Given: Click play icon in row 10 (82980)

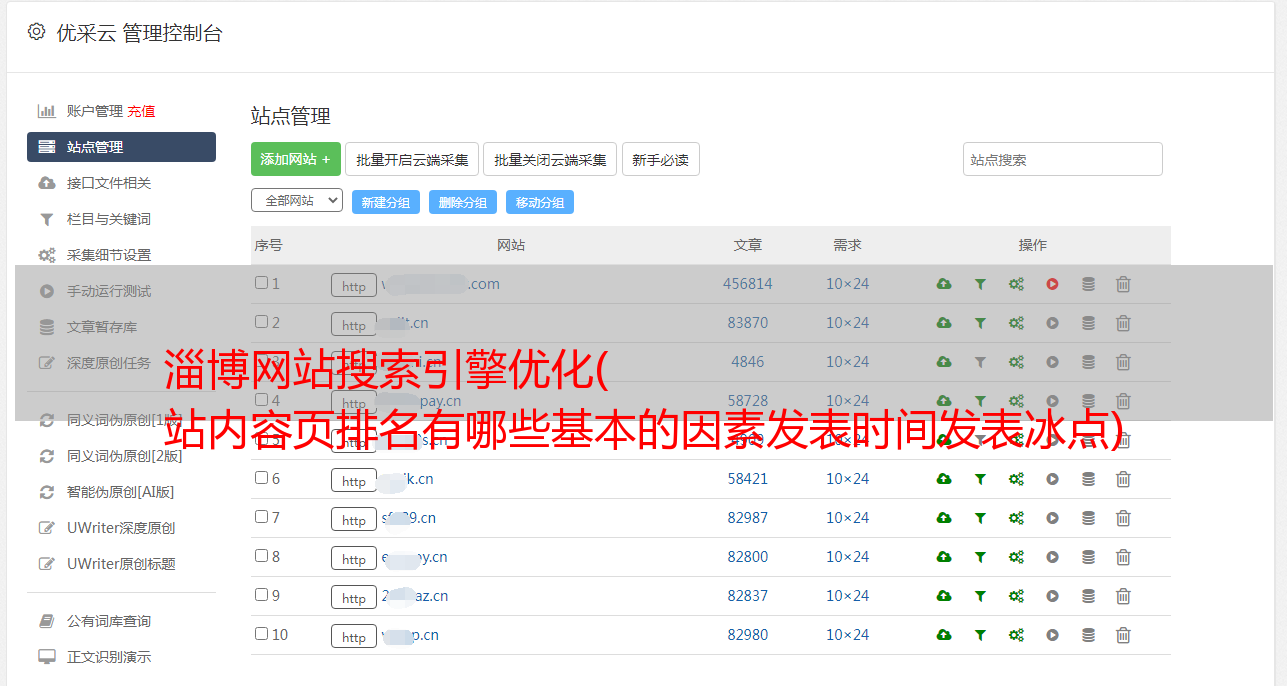Looking at the screenshot, I should click(1052, 635).
